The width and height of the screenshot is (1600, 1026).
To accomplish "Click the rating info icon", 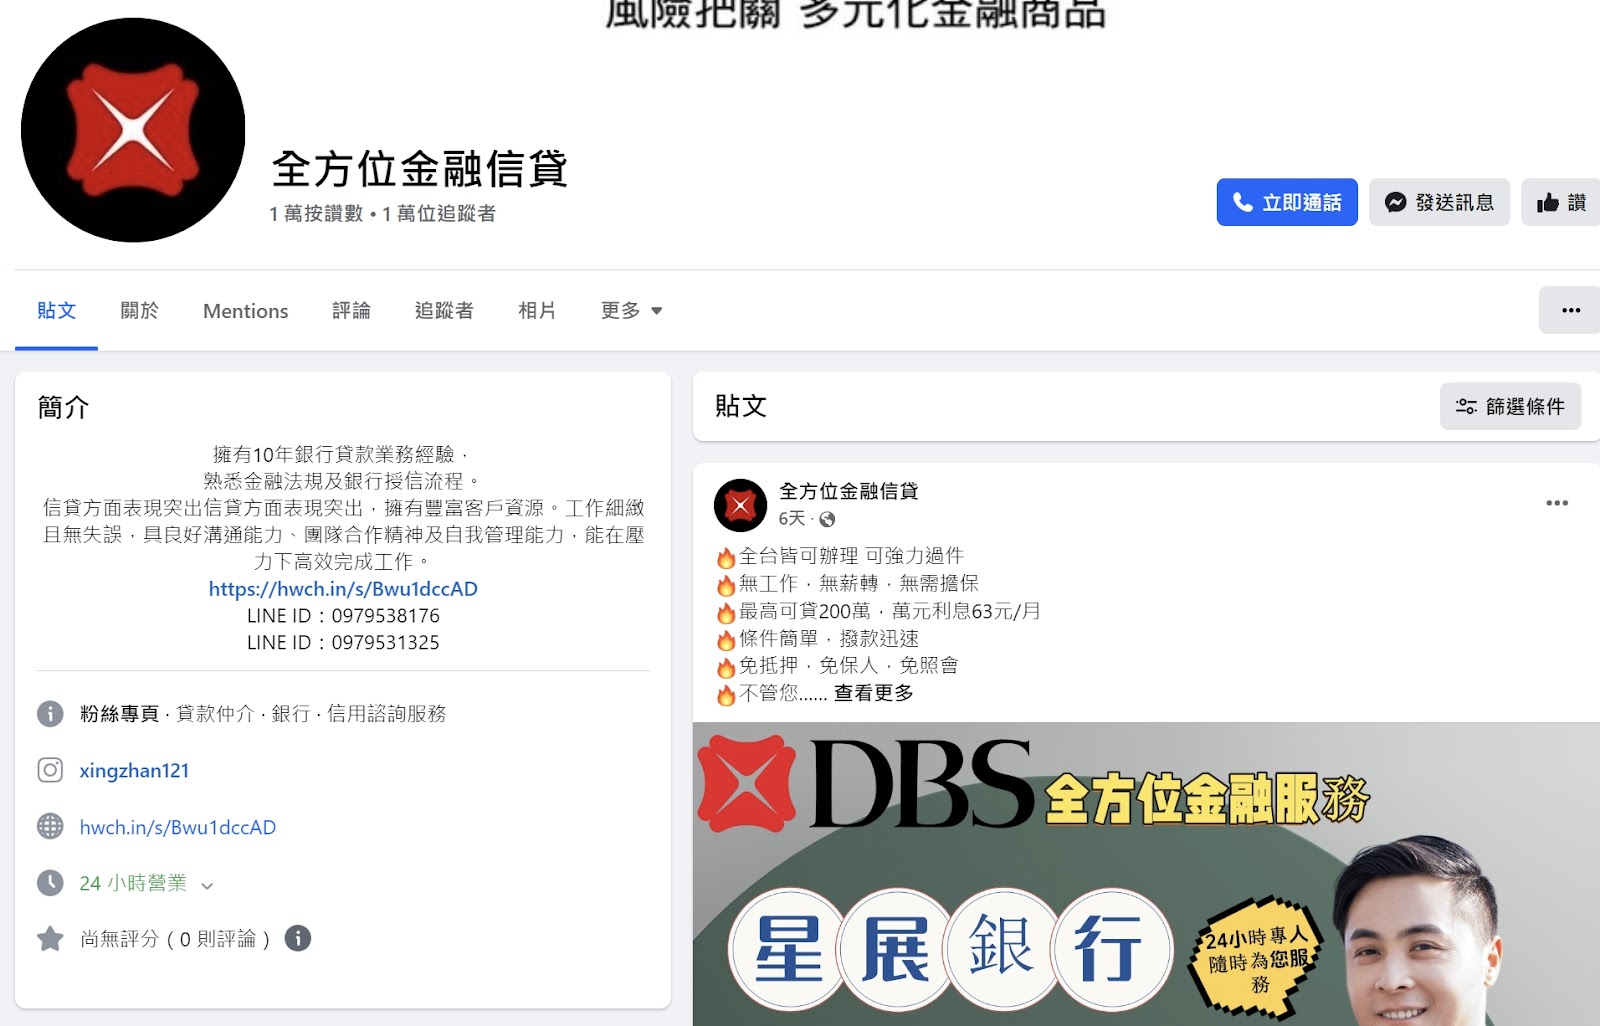I will pos(298,938).
